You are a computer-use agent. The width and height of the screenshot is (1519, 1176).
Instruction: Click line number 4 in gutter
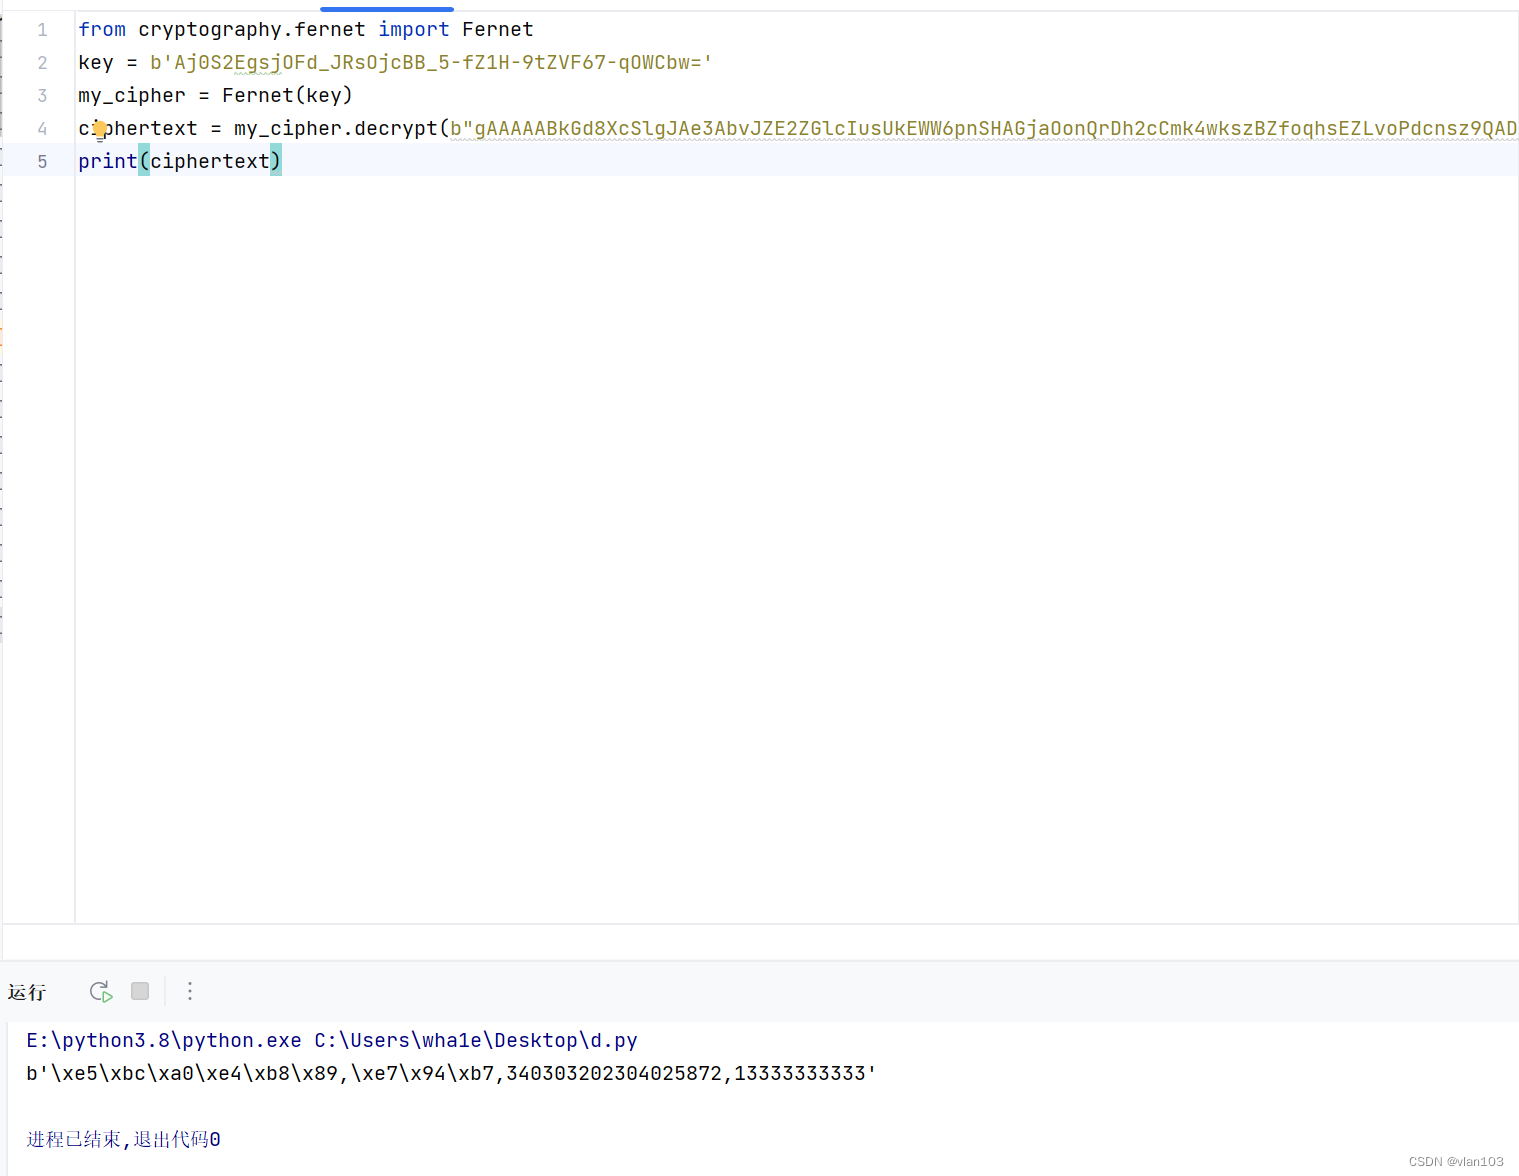tap(42, 129)
